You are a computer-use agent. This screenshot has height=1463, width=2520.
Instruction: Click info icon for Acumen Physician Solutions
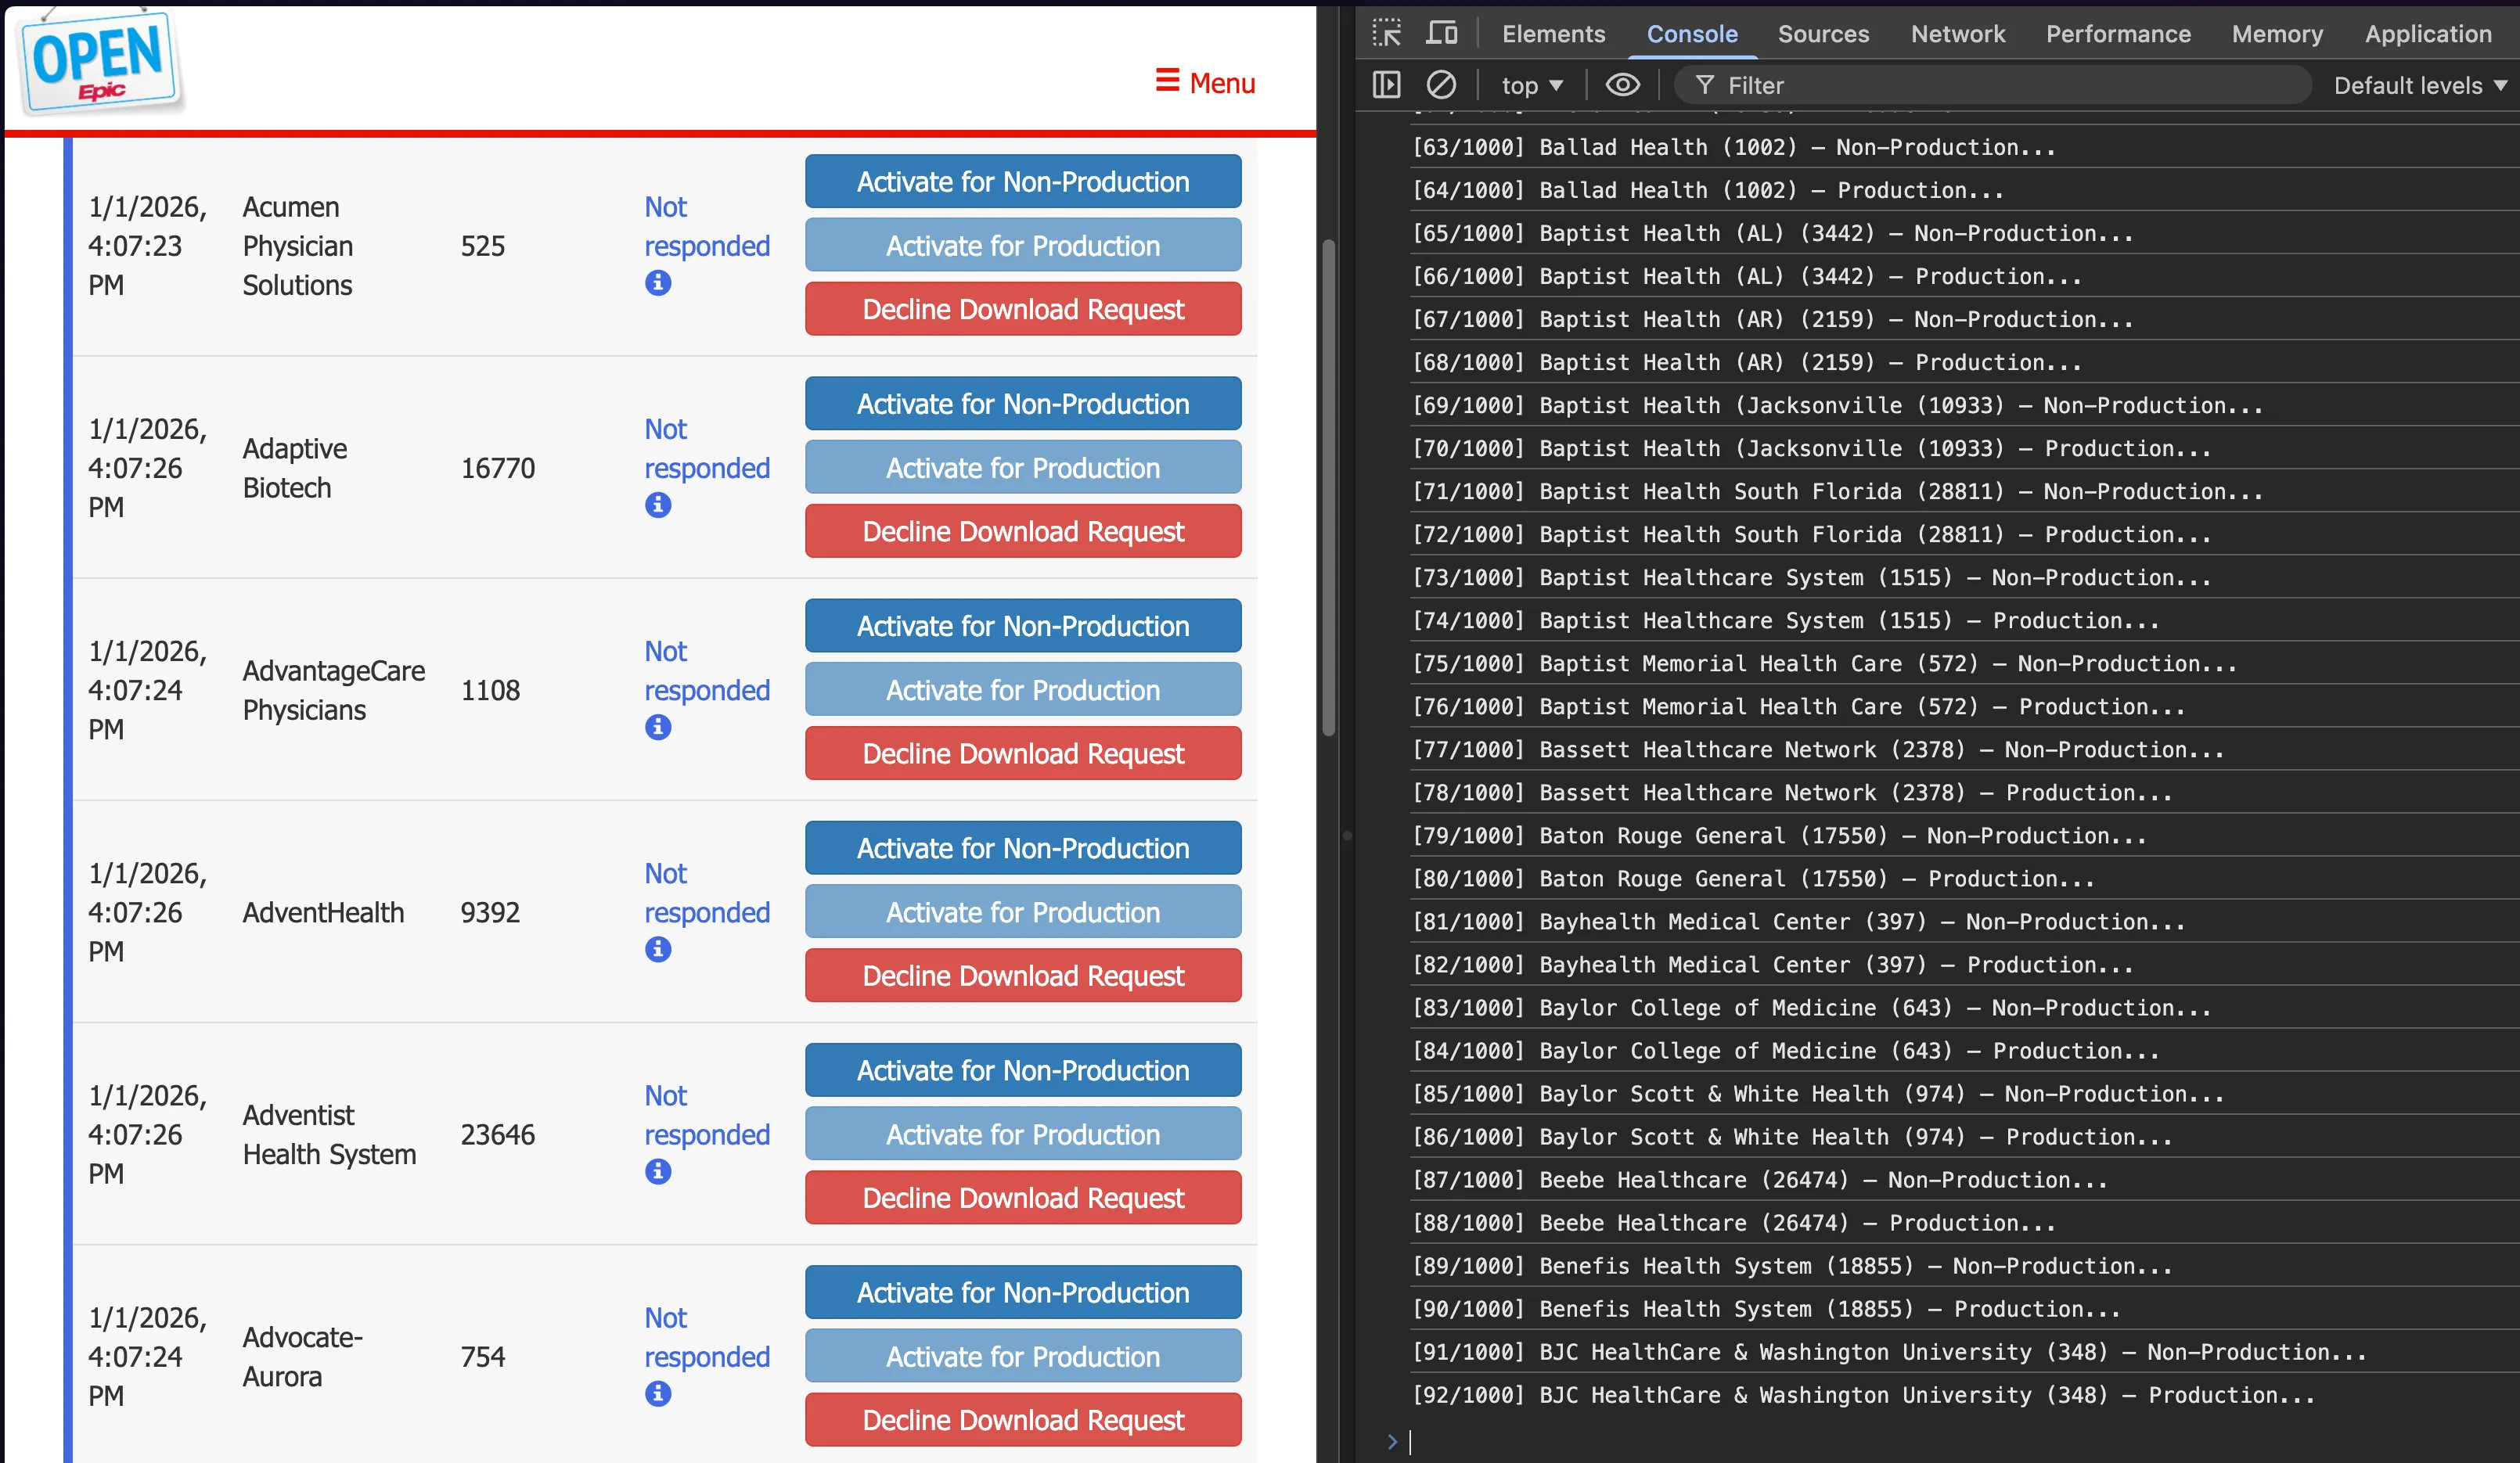click(658, 283)
